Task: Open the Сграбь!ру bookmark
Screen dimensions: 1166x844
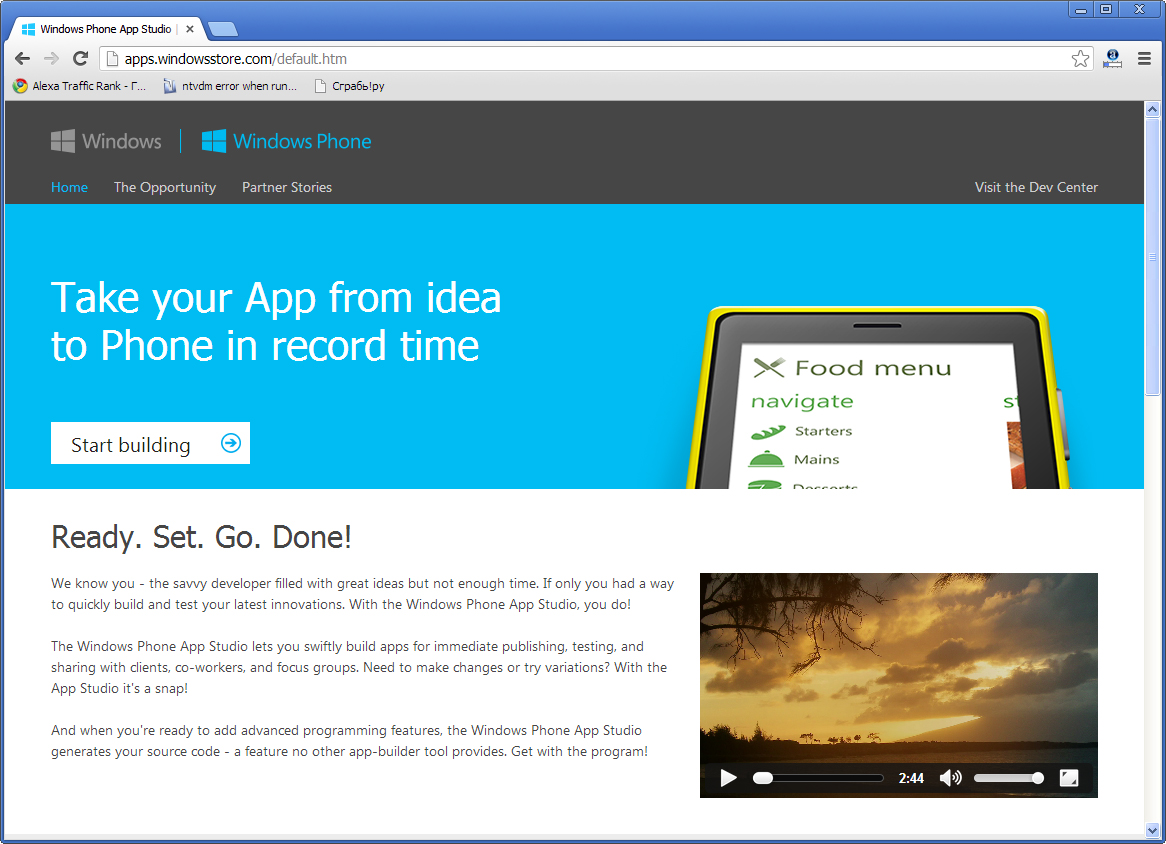Action: (x=350, y=86)
